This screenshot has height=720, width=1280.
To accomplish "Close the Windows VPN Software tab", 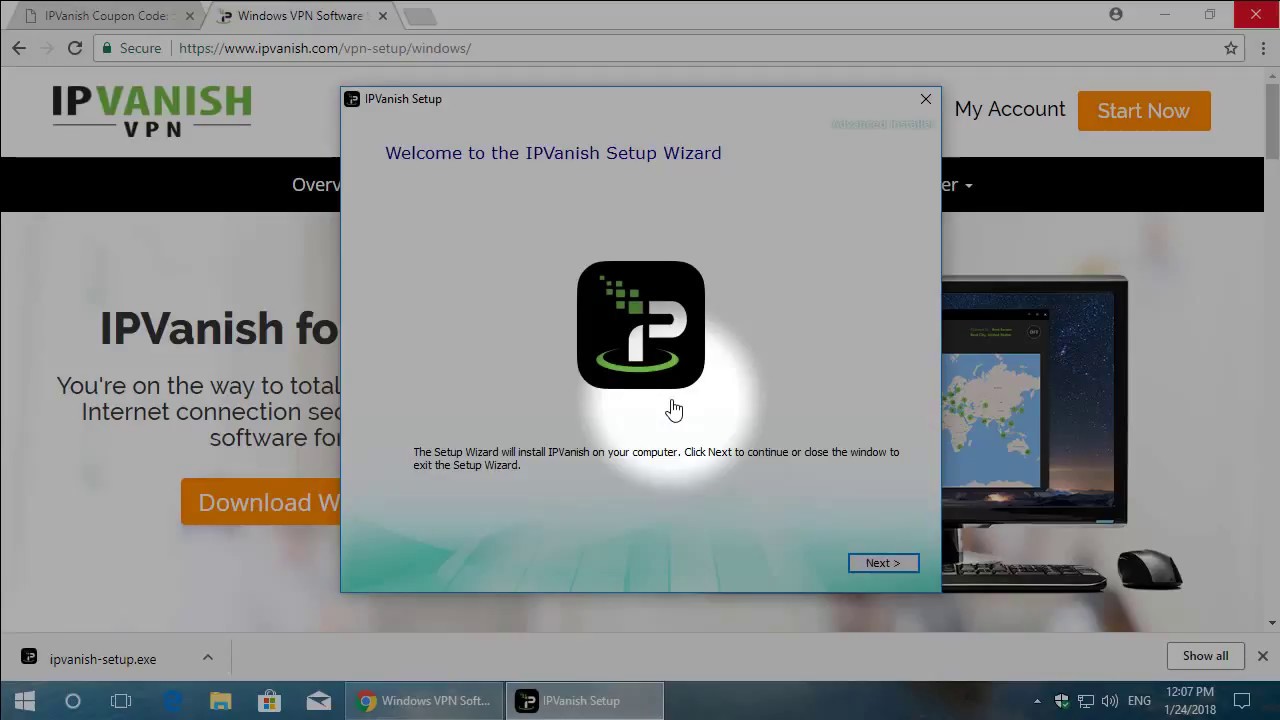I will (382, 16).
